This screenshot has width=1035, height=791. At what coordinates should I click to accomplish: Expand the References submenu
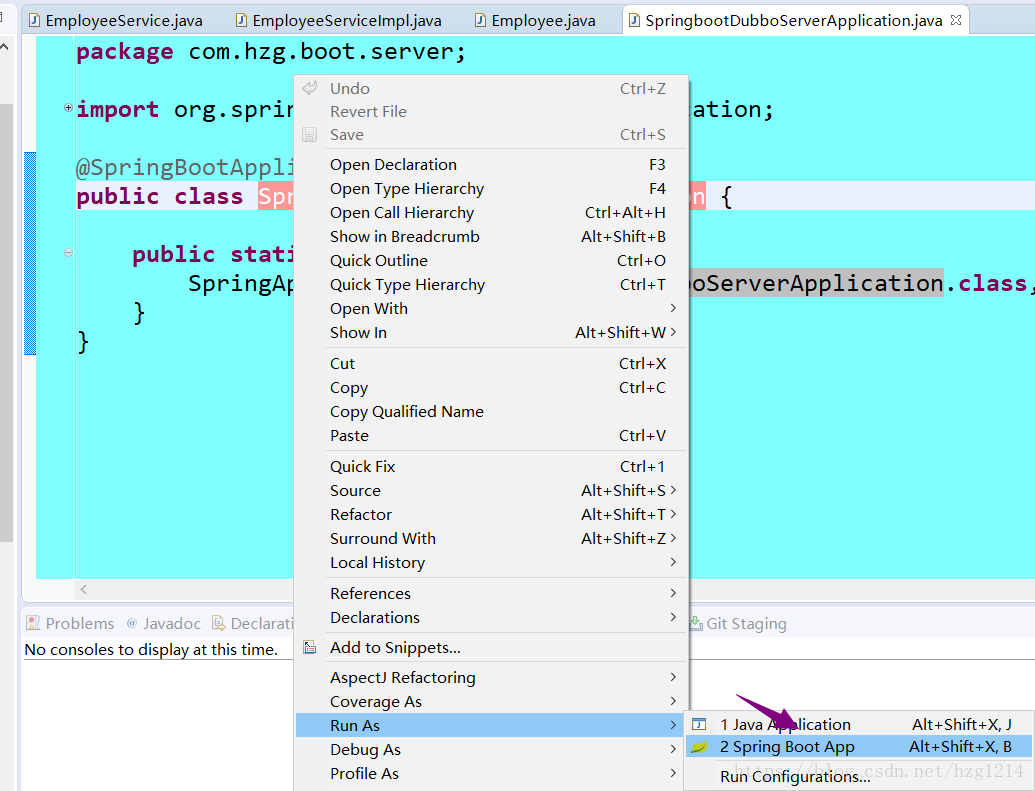pos(492,594)
